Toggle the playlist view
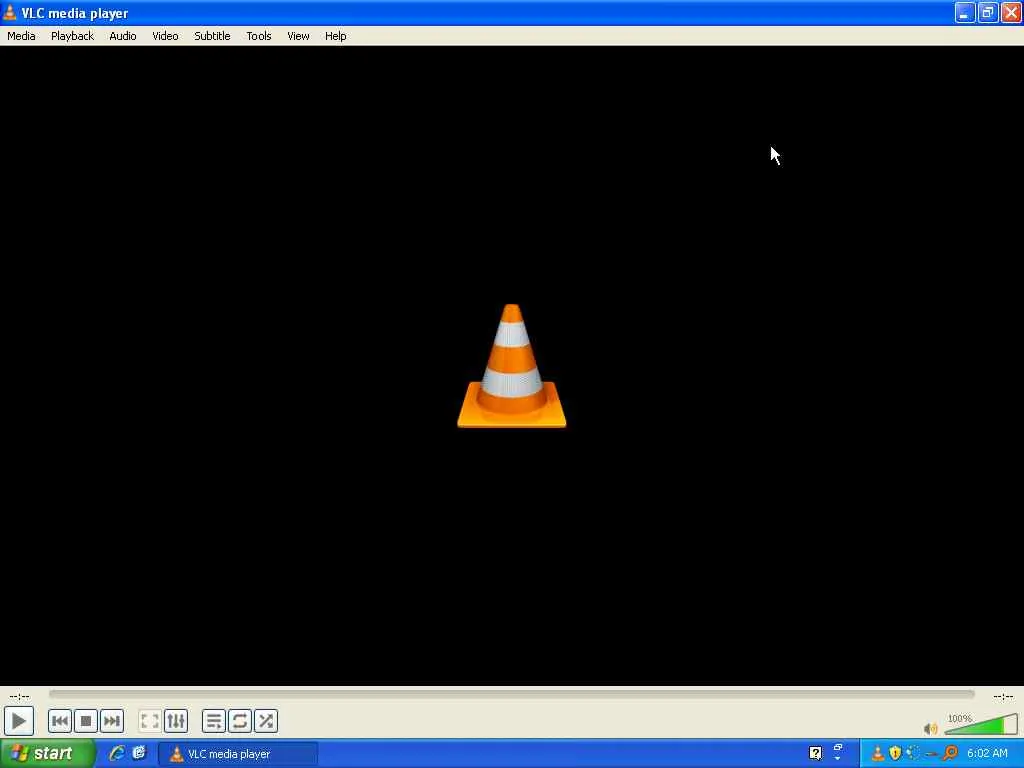The width and height of the screenshot is (1024, 768). point(214,721)
